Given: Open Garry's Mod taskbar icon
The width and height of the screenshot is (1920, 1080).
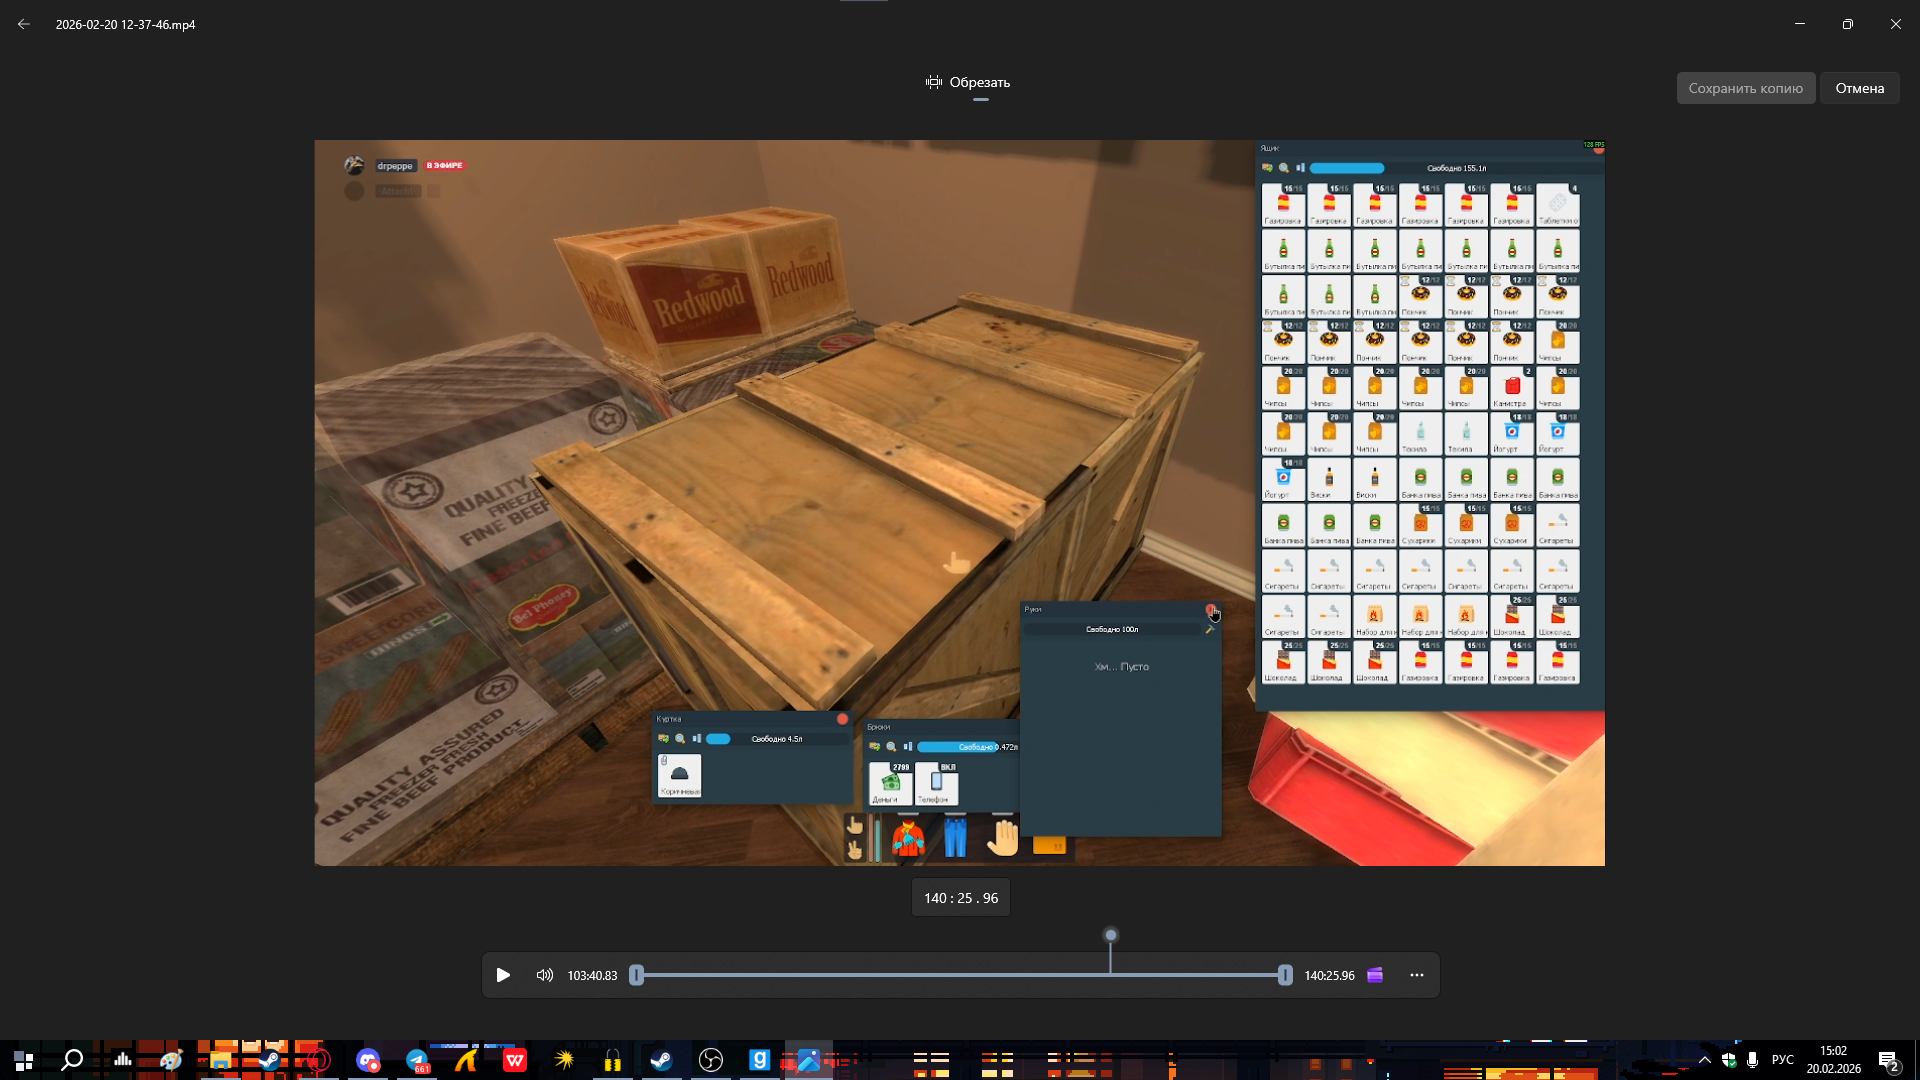Looking at the screenshot, I should pyautogui.click(x=760, y=1060).
